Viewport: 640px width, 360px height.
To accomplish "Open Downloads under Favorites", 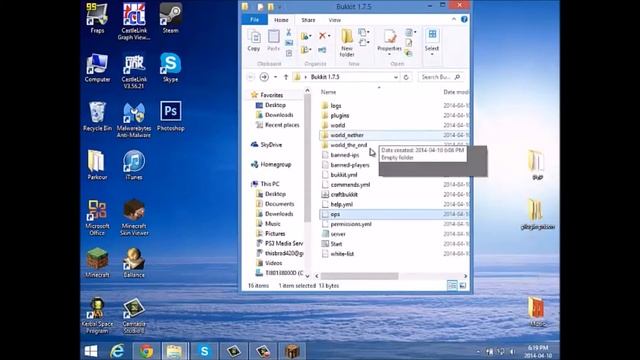I will (x=279, y=115).
